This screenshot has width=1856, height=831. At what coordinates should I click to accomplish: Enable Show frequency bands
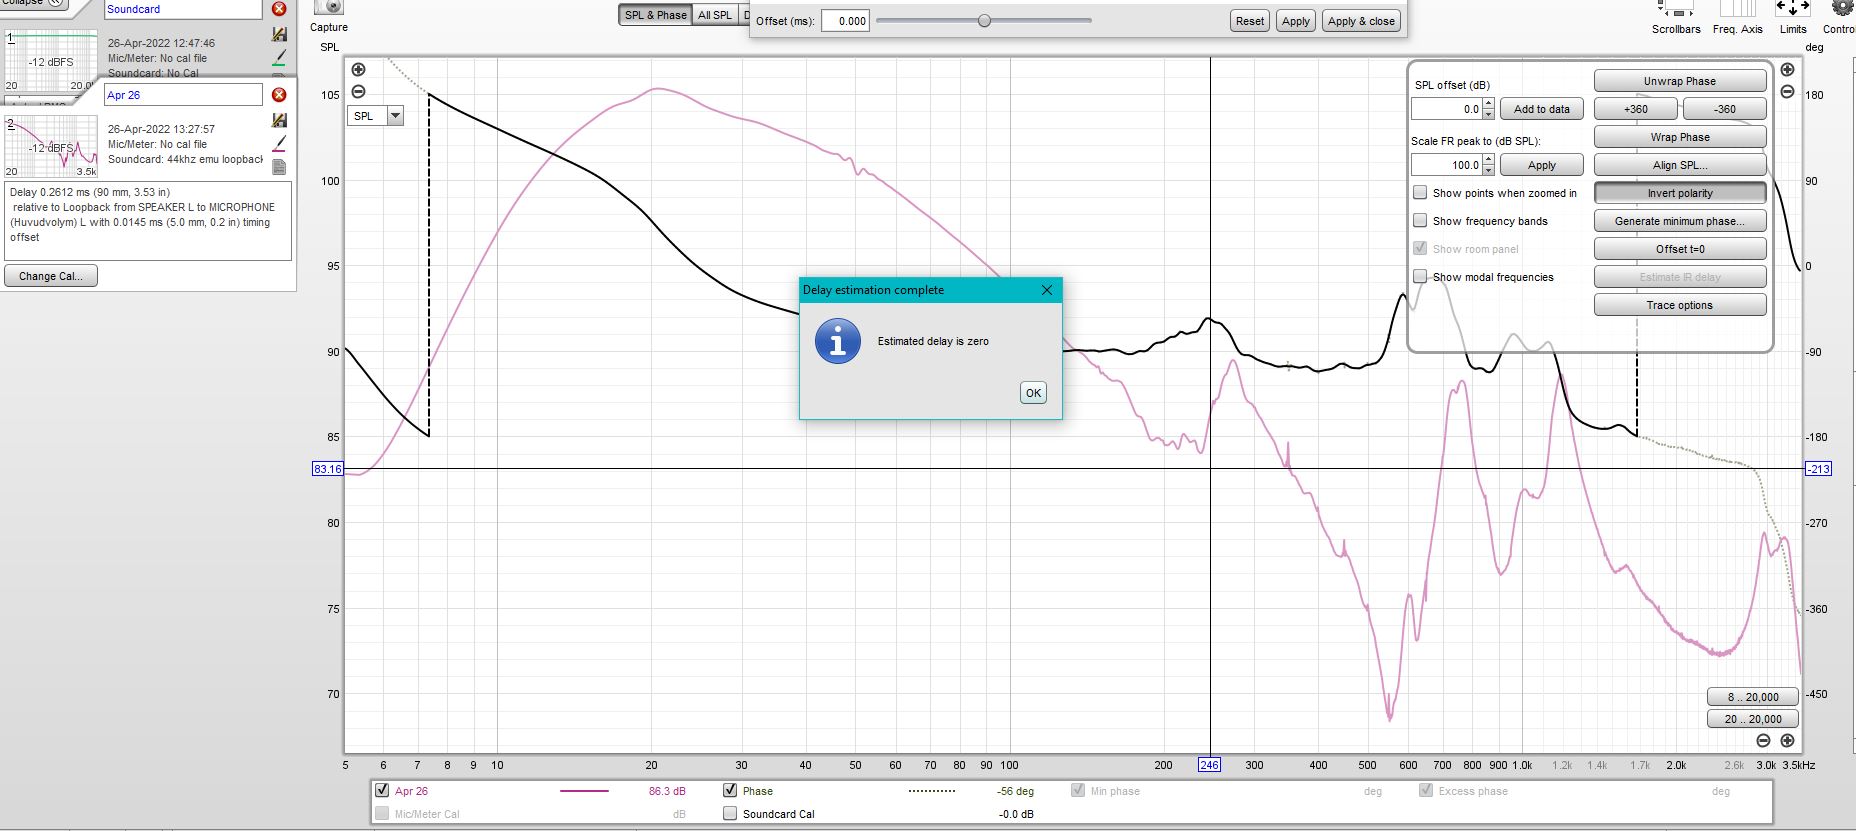1420,221
